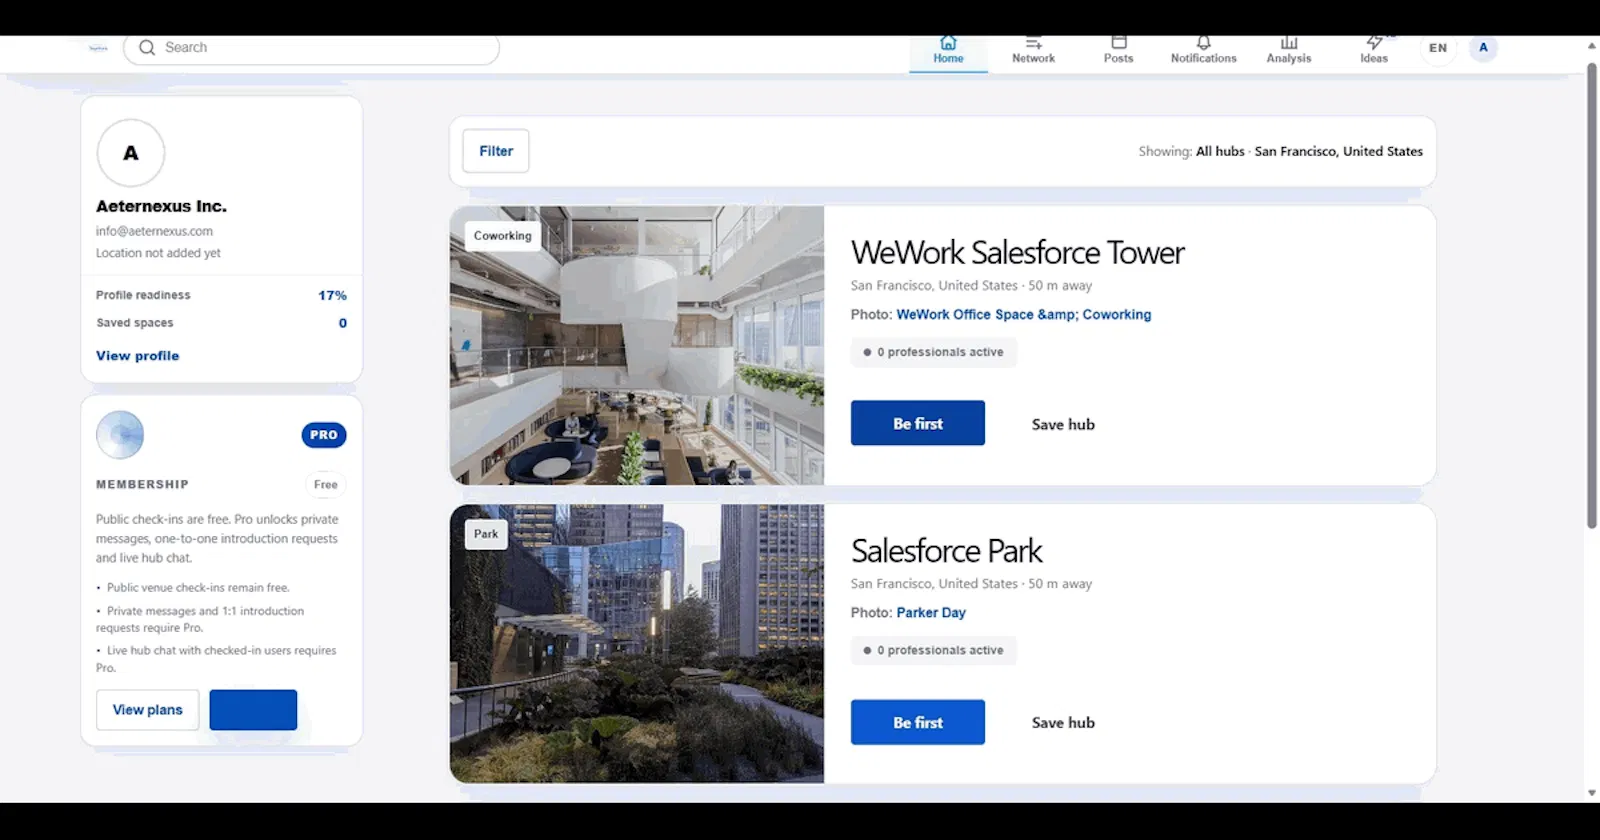Save hub for WeWork Salesforce Tower
The height and width of the screenshot is (840, 1600).
(x=1063, y=425)
